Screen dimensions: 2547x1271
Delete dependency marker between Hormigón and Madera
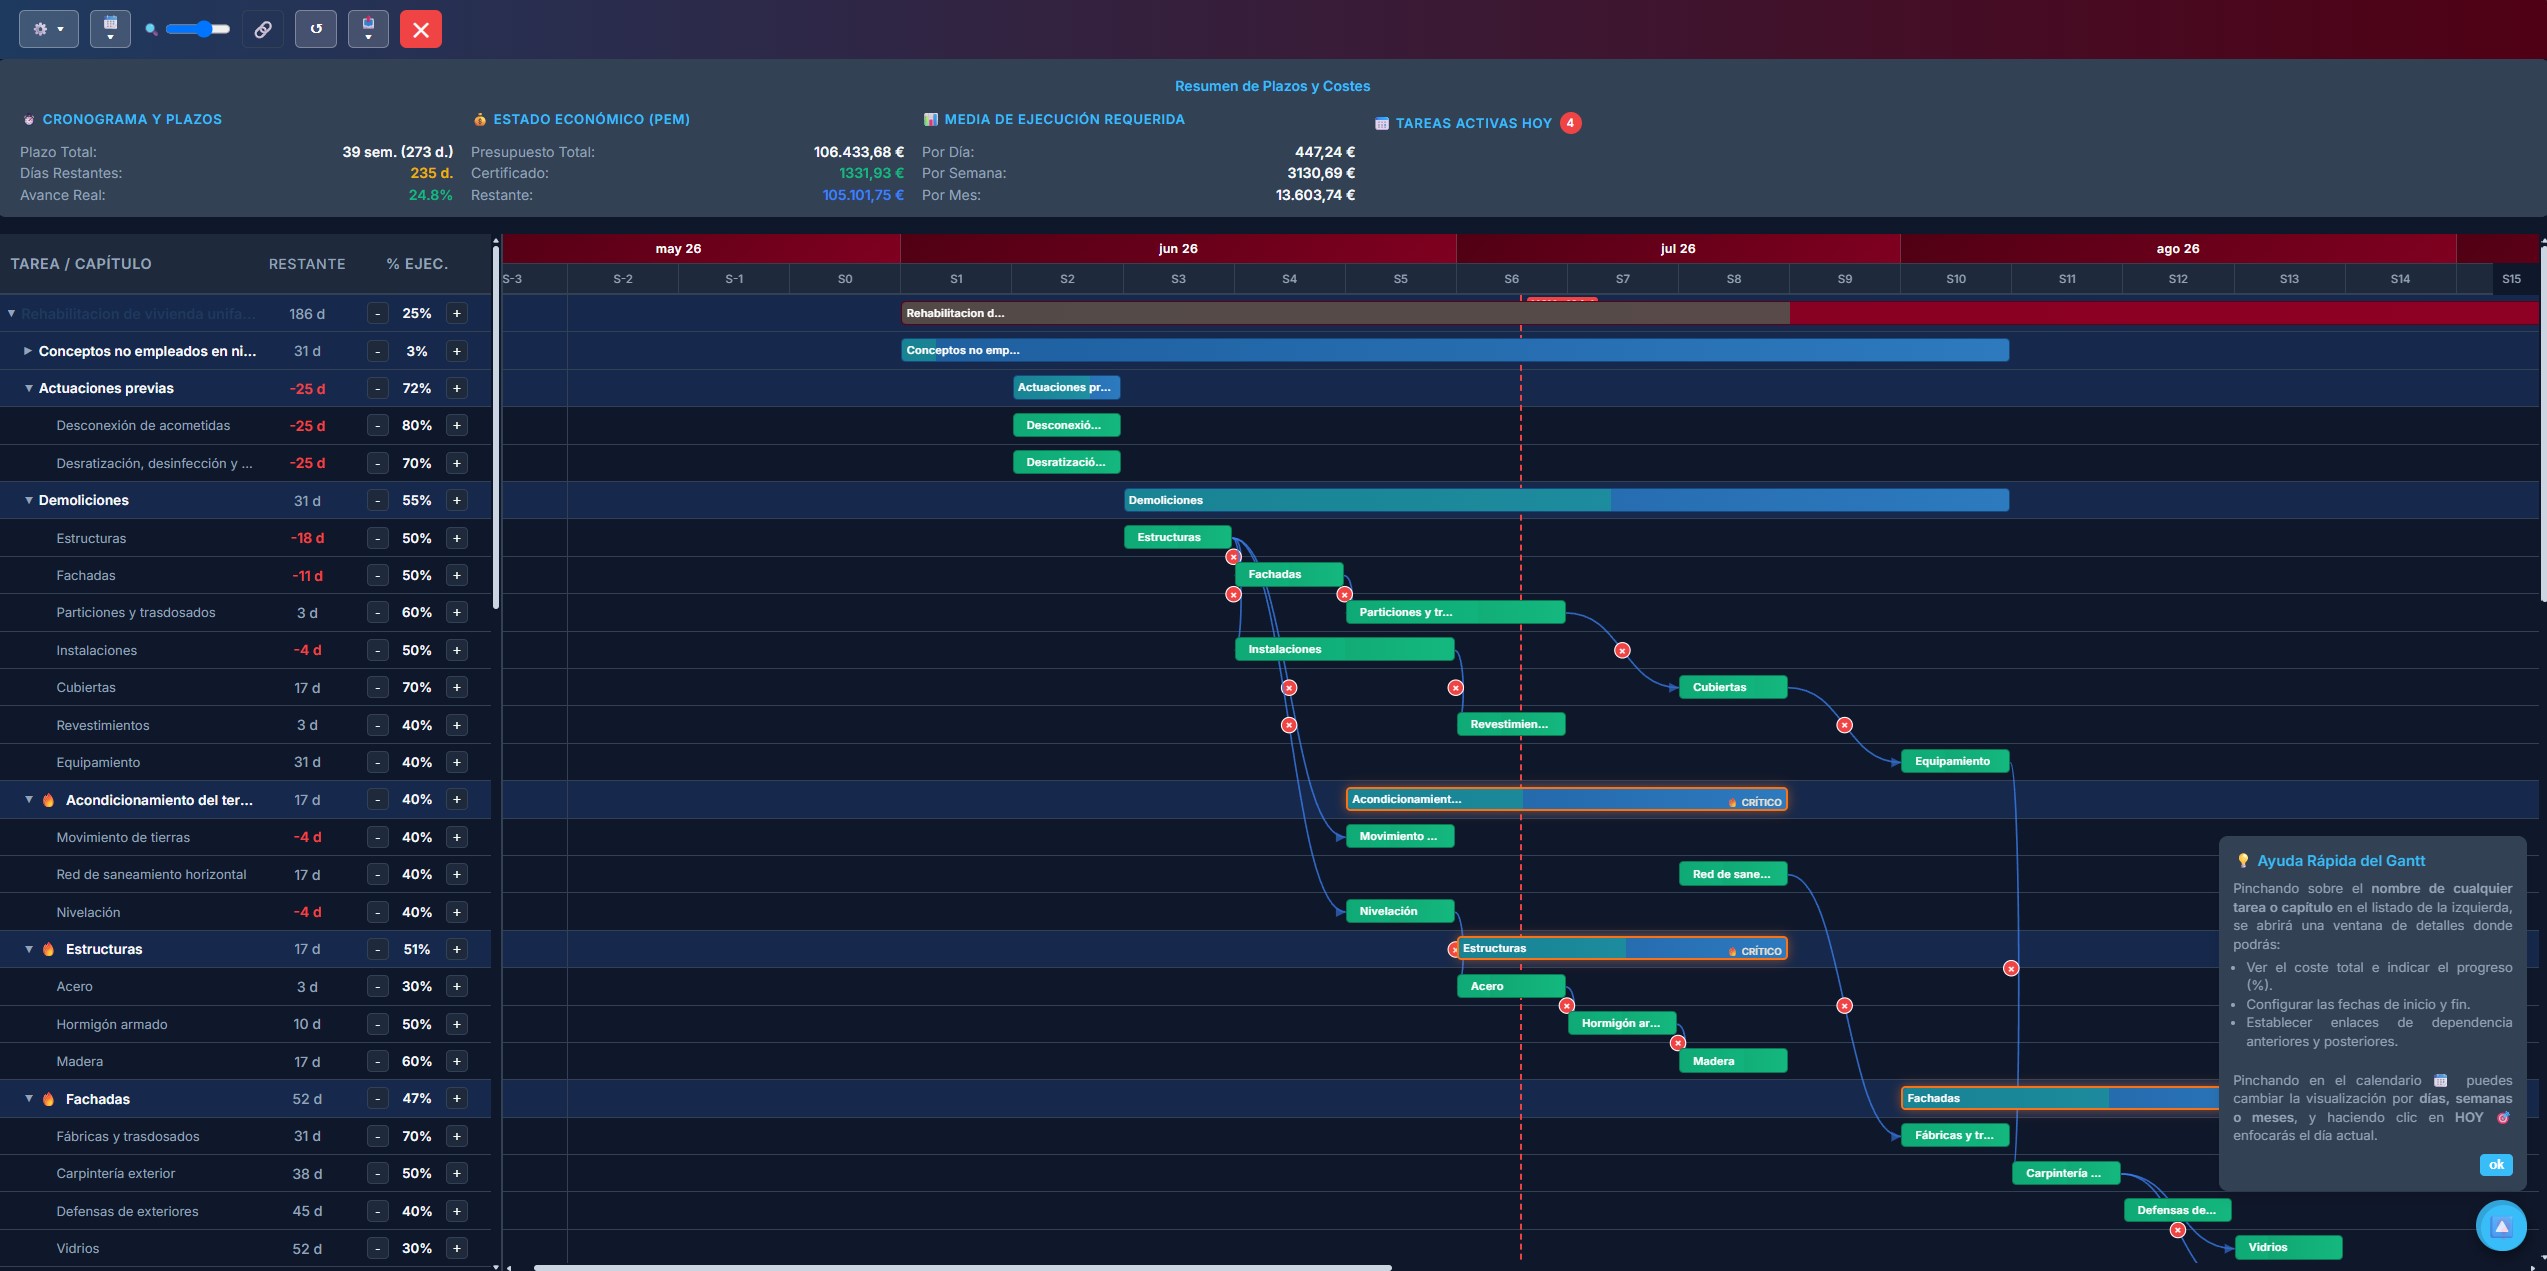[1678, 1043]
